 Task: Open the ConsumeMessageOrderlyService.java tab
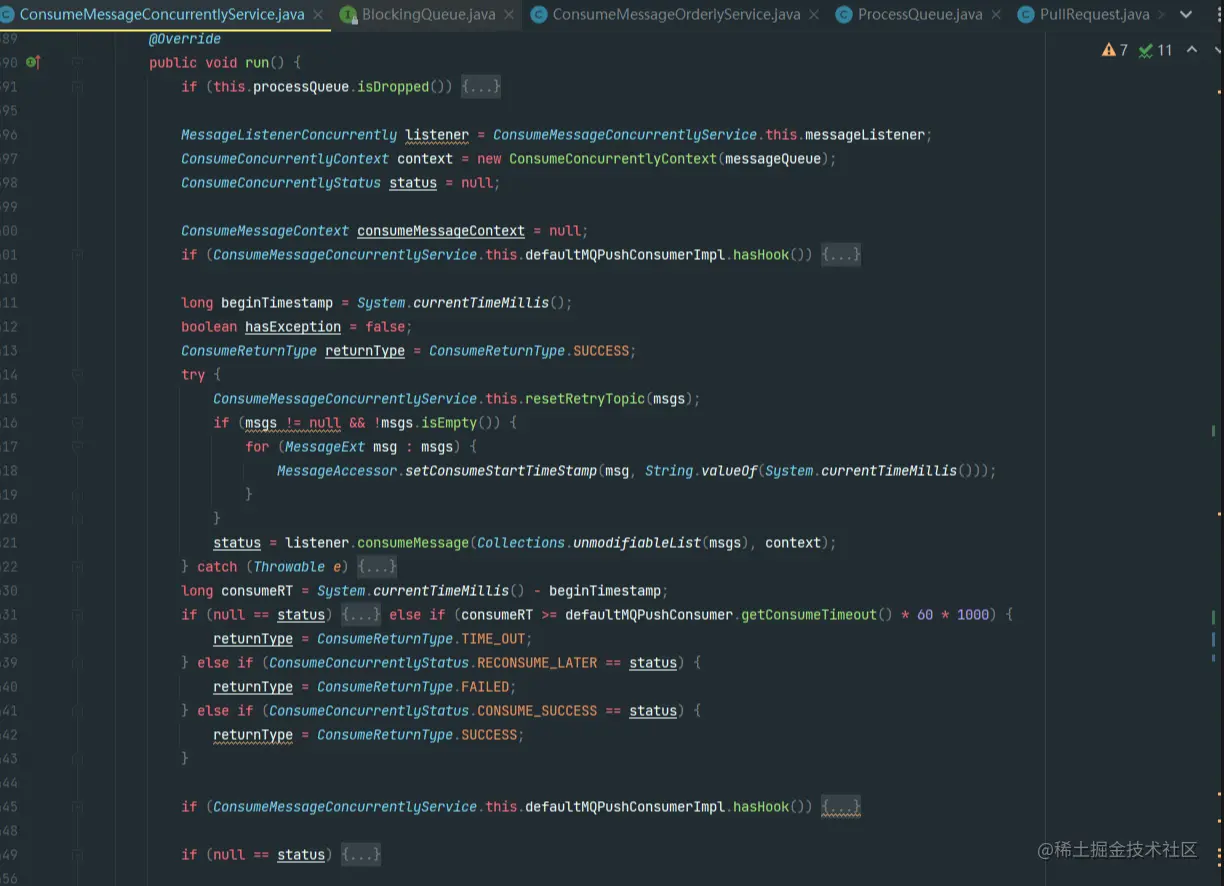(676, 14)
